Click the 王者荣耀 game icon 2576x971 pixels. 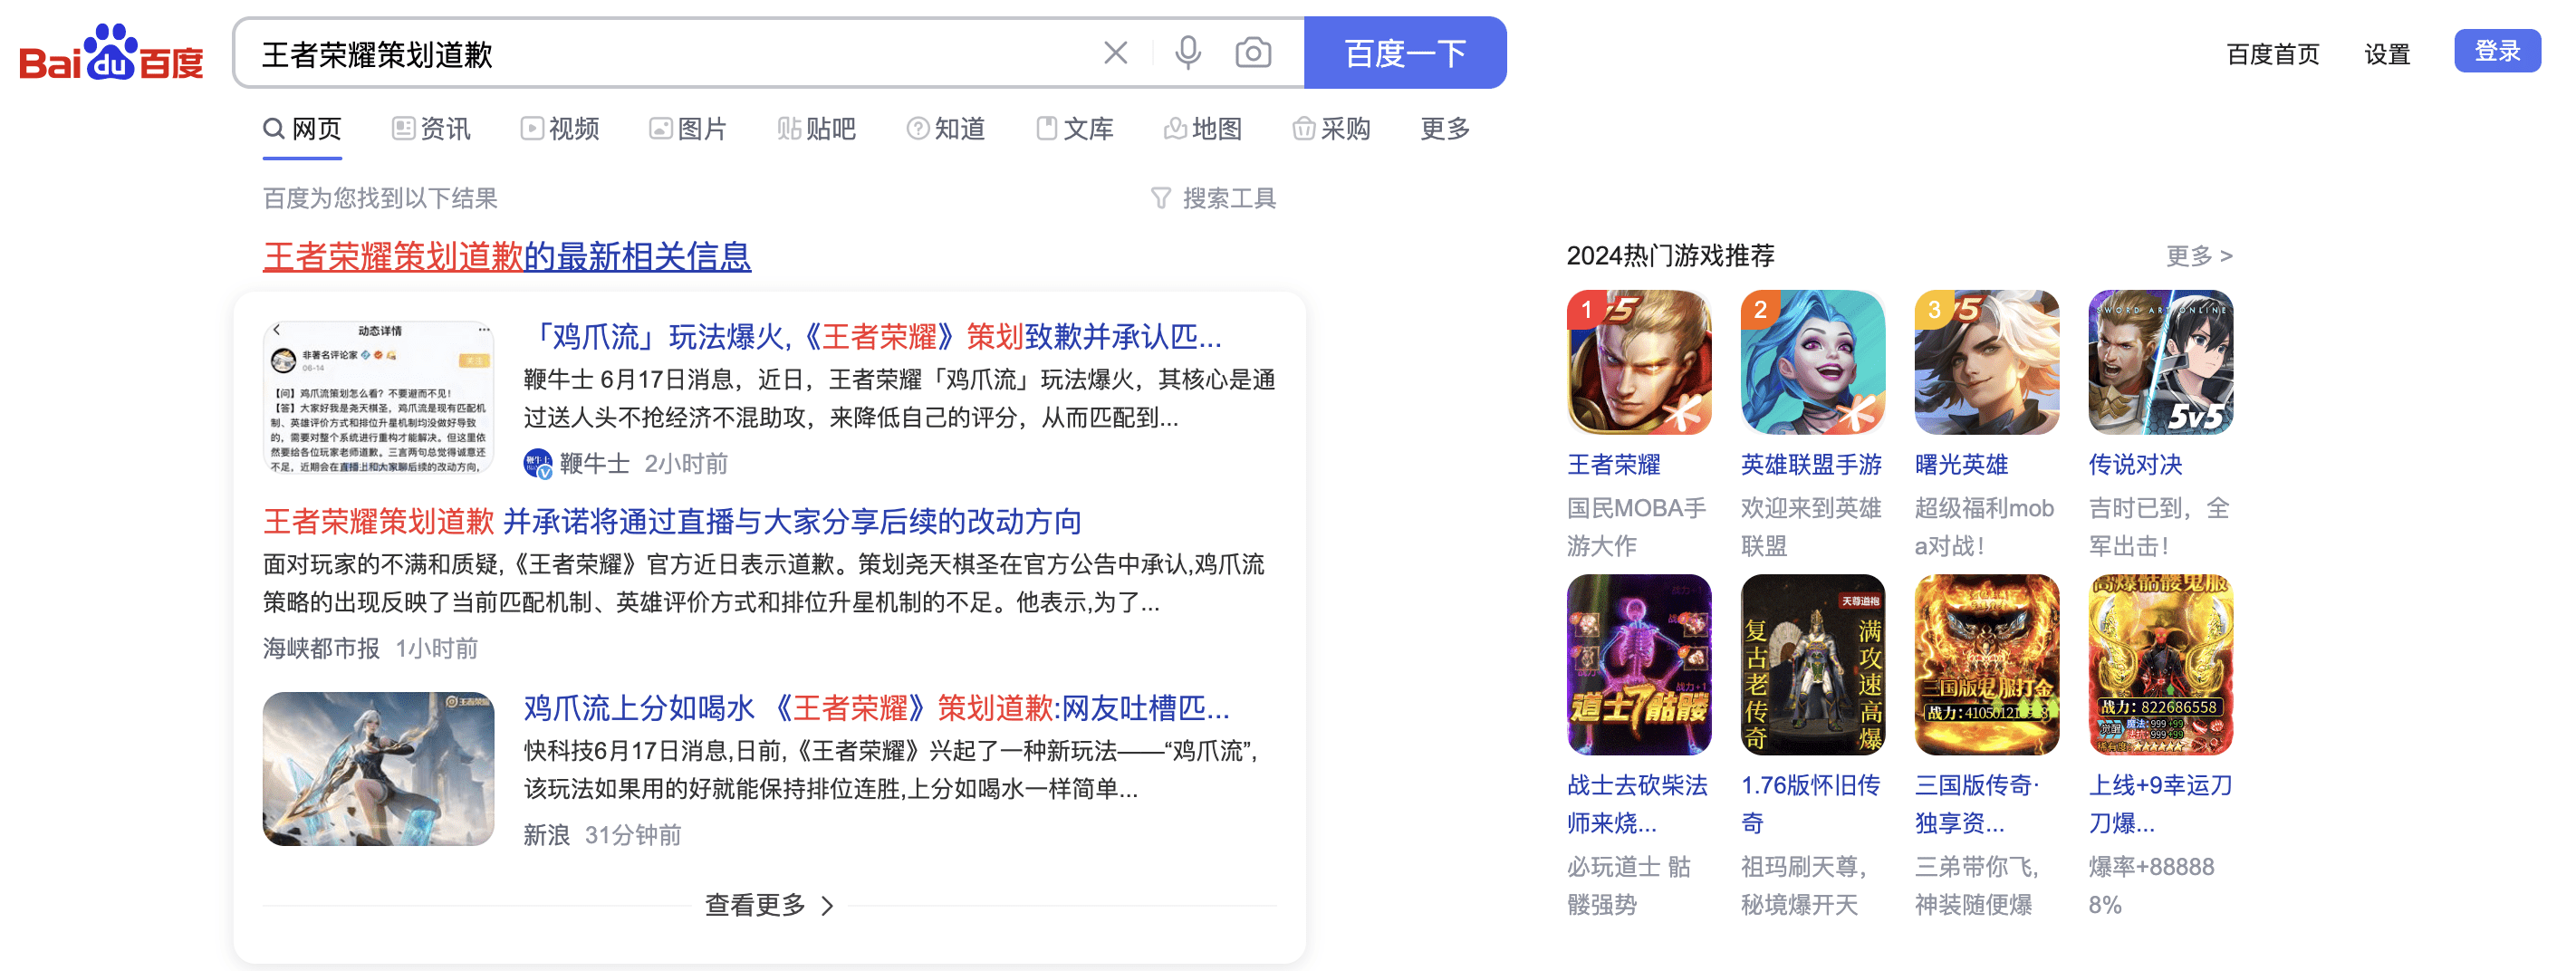(1639, 362)
